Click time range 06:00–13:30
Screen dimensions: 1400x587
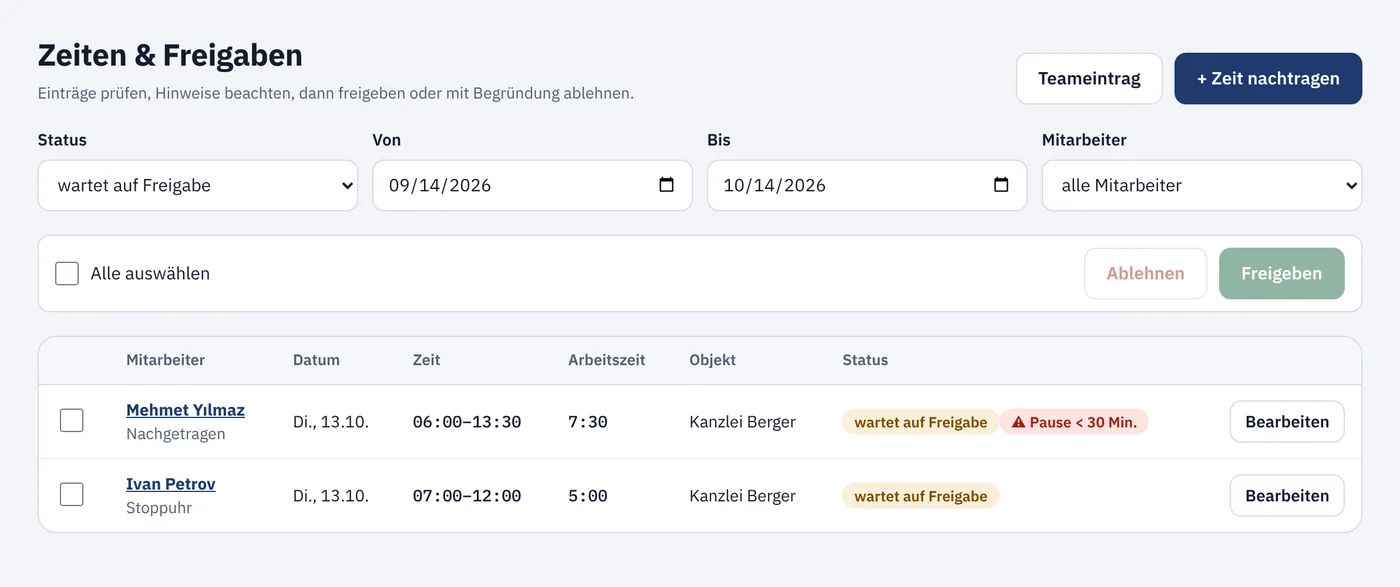[x=467, y=422]
